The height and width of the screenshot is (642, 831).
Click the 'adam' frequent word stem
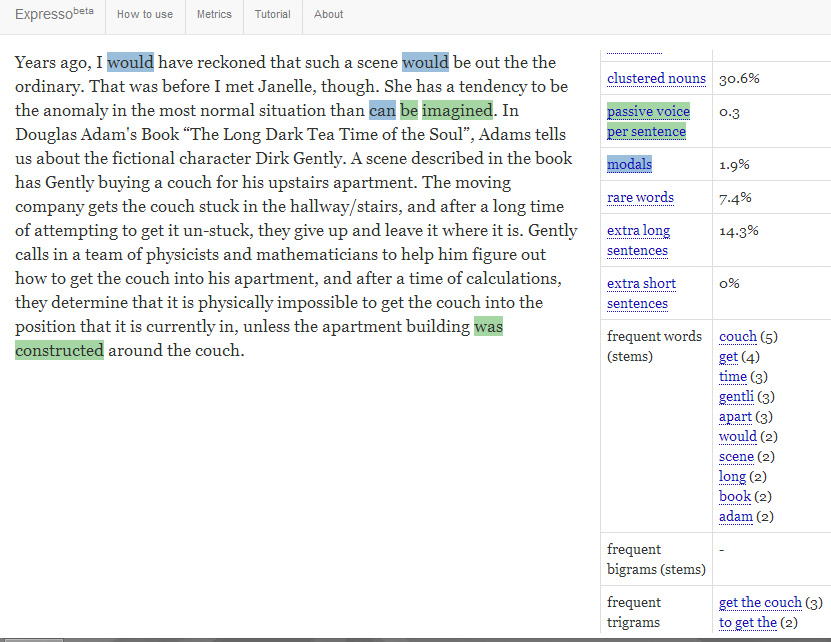coord(735,516)
